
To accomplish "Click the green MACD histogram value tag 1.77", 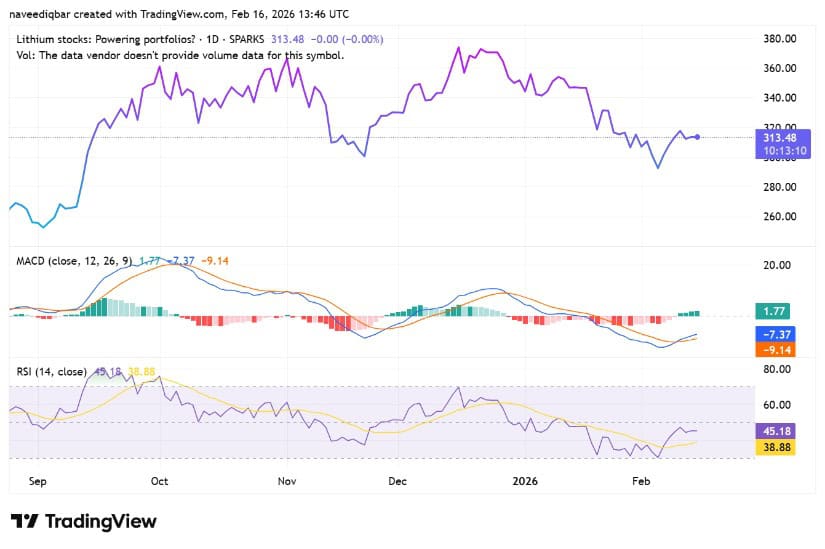I will coord(774,313).
